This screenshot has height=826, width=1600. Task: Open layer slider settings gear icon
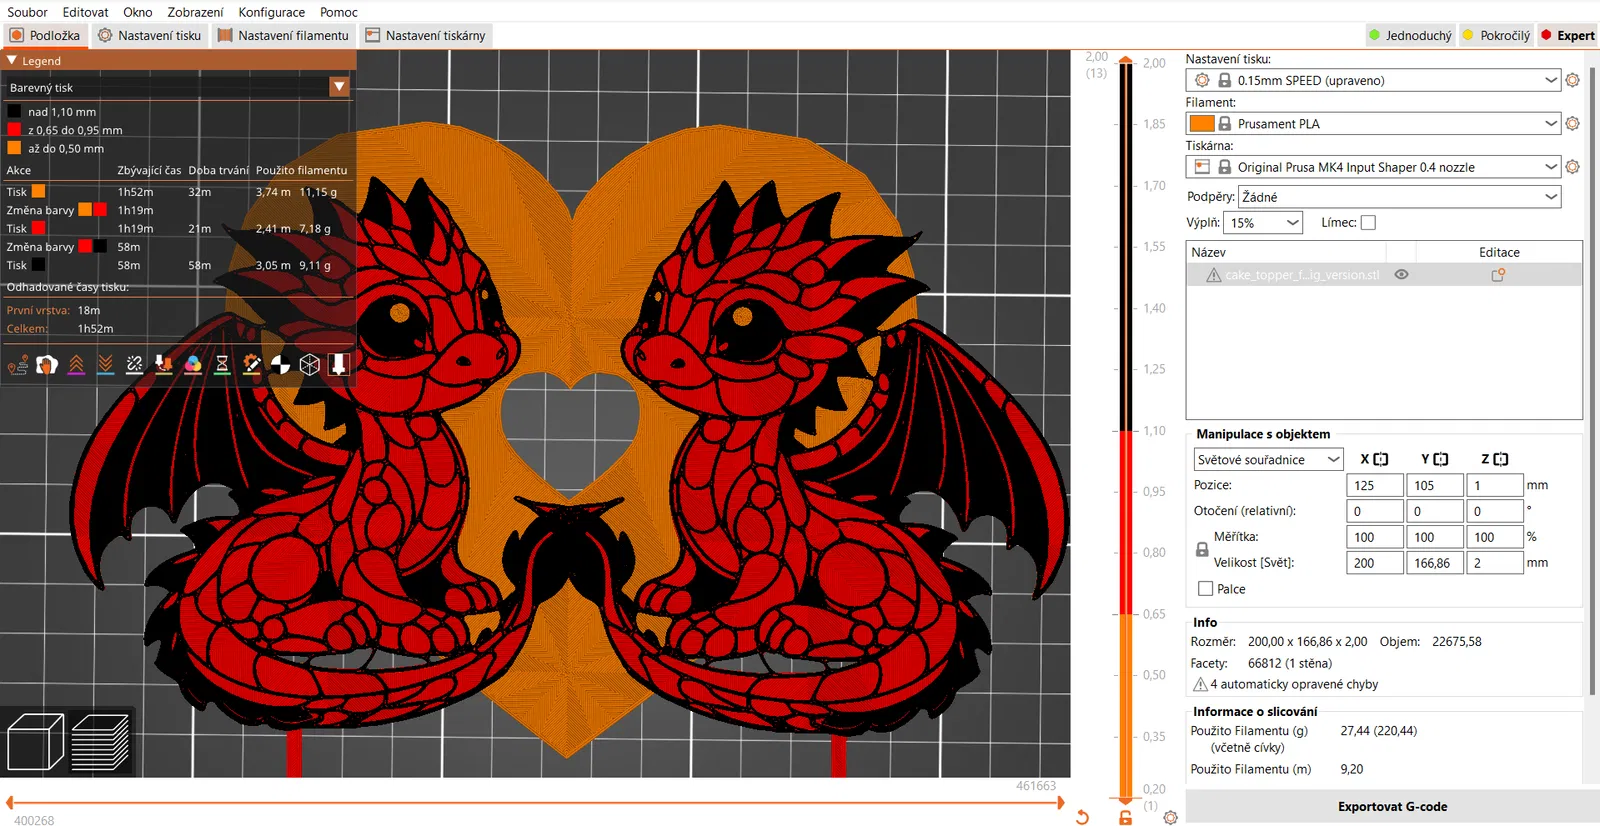1170,817
